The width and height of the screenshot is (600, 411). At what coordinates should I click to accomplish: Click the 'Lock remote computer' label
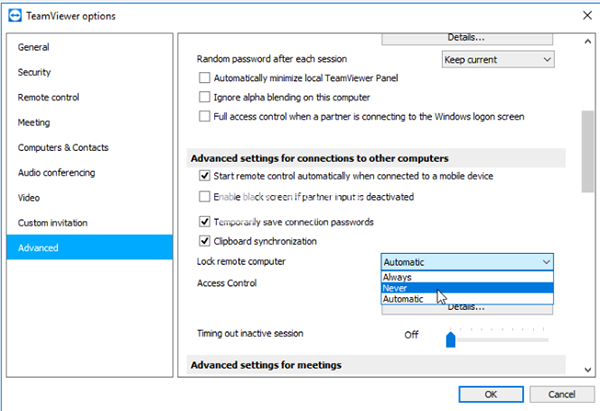tap(241, 261)
